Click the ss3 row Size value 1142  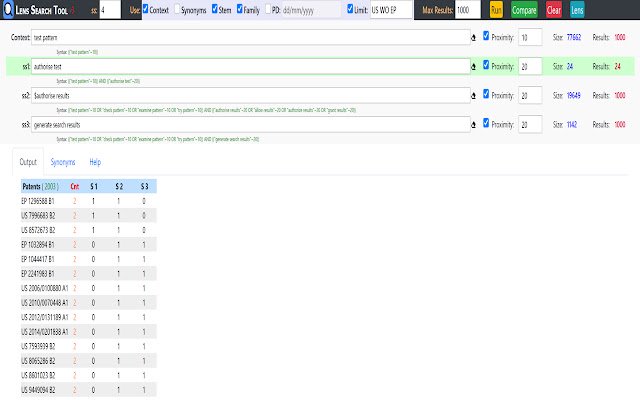(572, 124)
